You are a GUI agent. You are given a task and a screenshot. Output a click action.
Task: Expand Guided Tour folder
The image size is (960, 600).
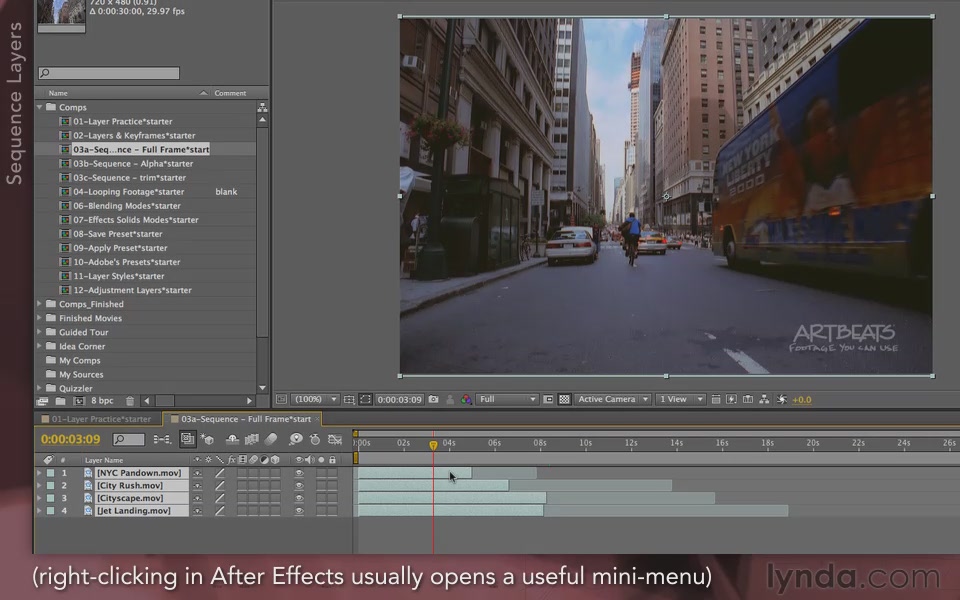pos(40,332)
